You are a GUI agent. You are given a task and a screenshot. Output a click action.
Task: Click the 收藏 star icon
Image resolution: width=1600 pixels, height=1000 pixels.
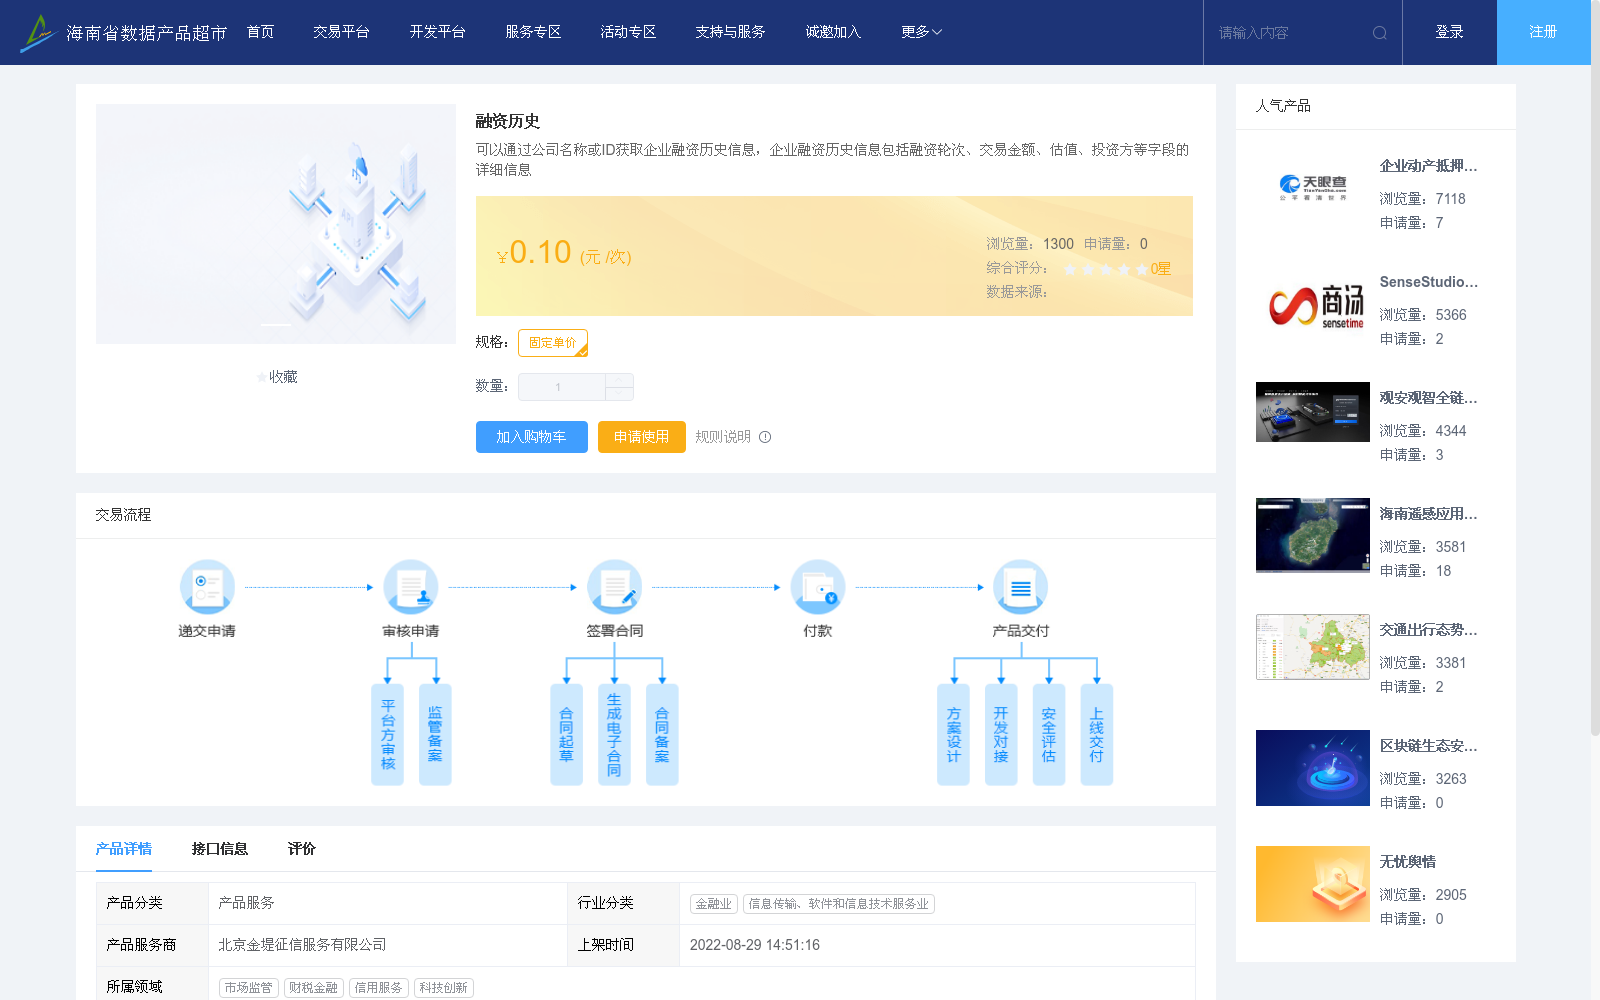click(262, 377)
